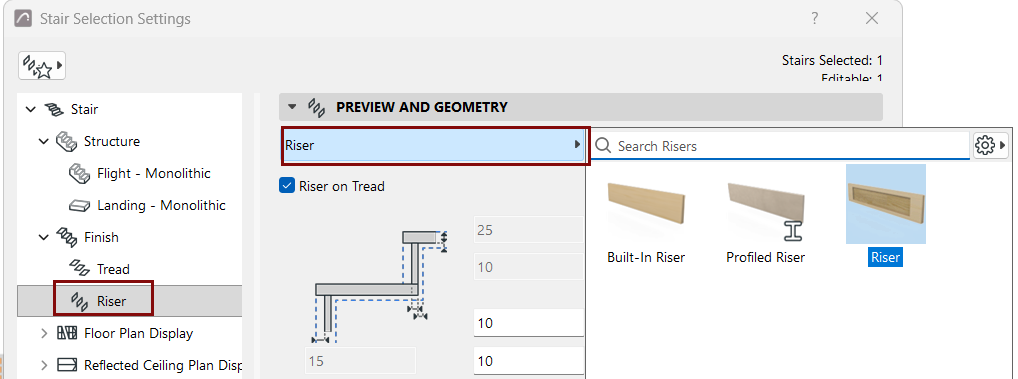Click the Profiled Riser label

(765, 258)
